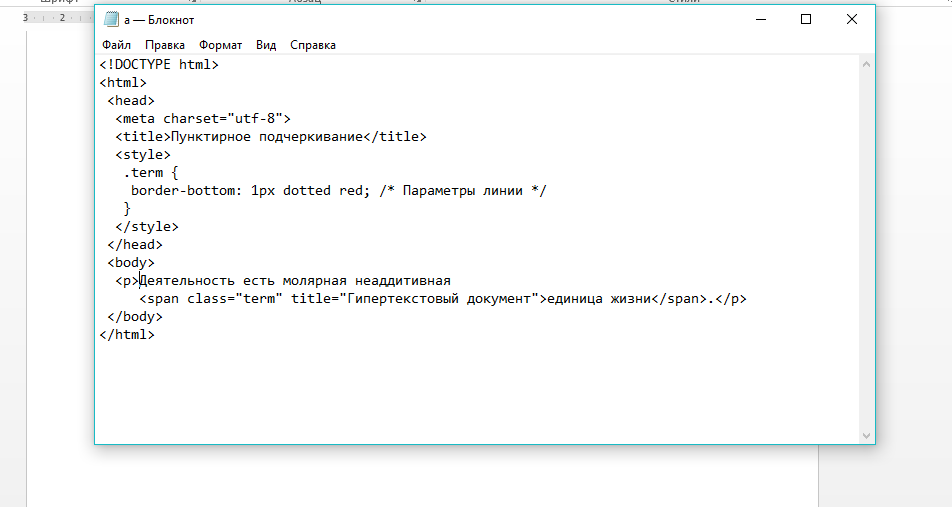Click the scrollbar up arrow
This screenshot has width=952, height=507.
point(866,64)
